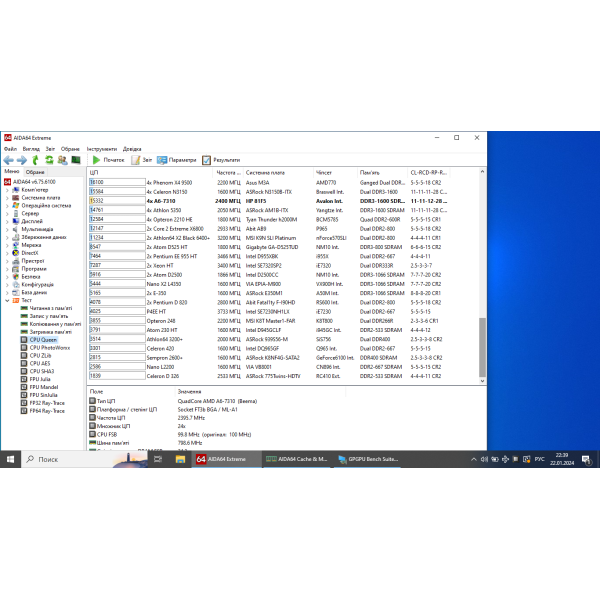Open File Explorer from the taskbar
Viewport: 600px width, 600px height.
[x=180, y=459]
